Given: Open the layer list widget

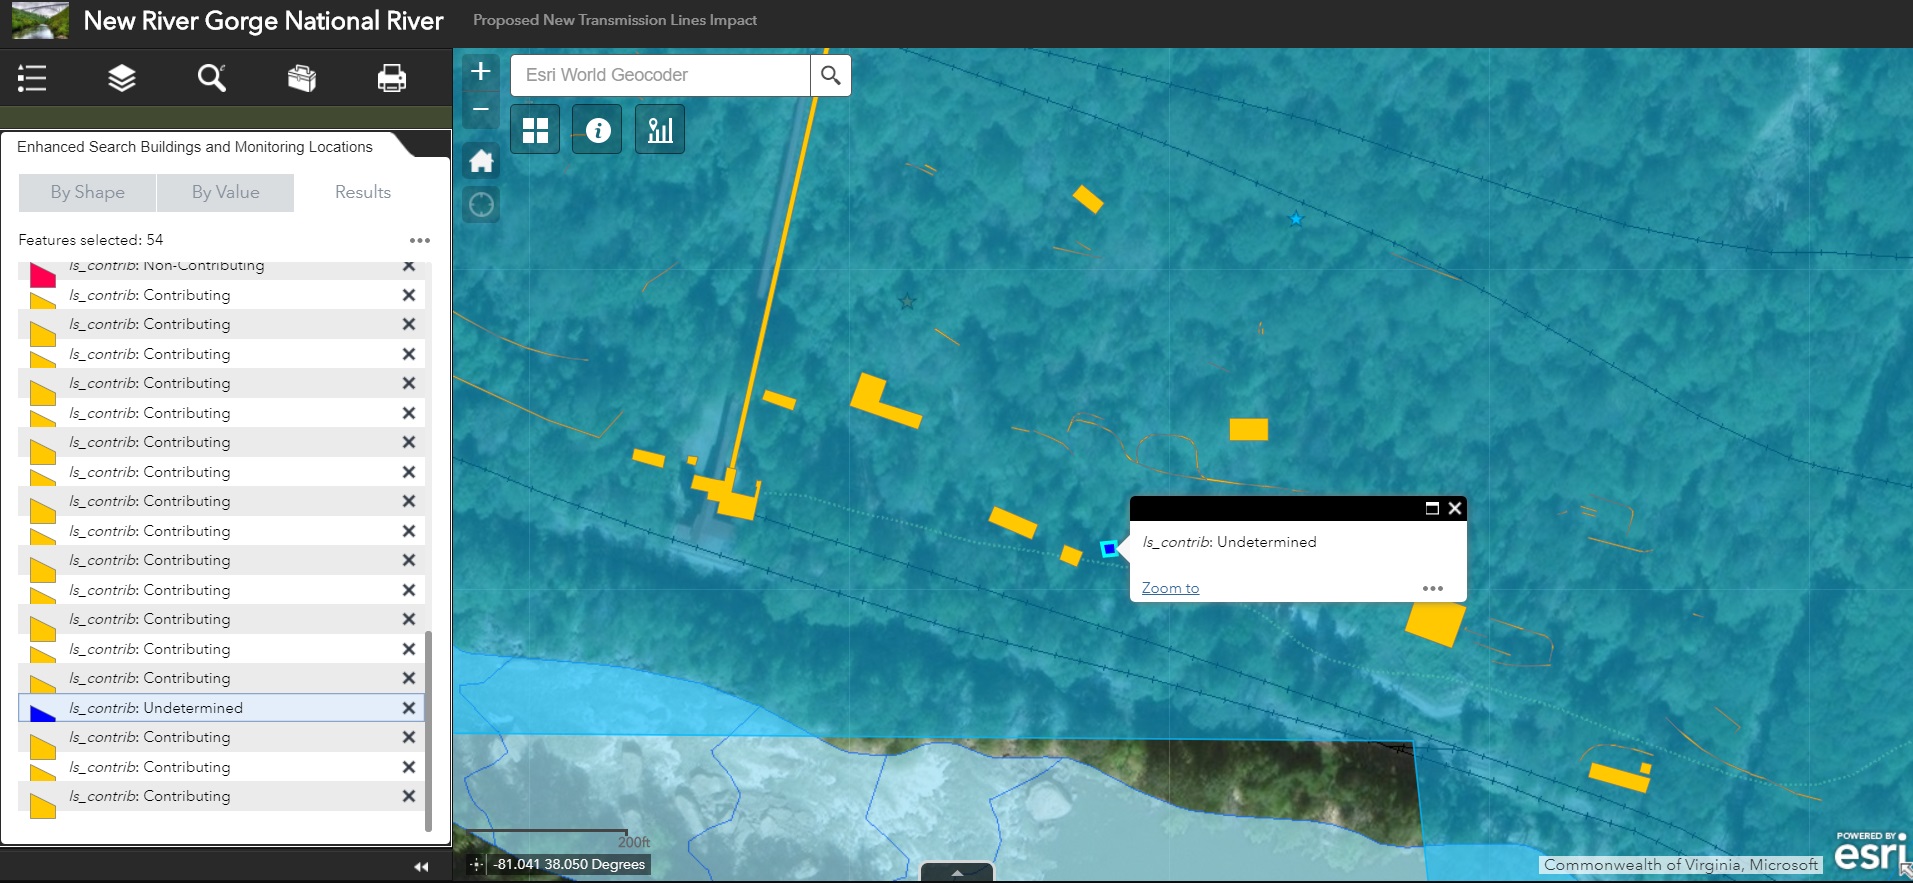Looking at the screenshot, I should coord(122,78).
